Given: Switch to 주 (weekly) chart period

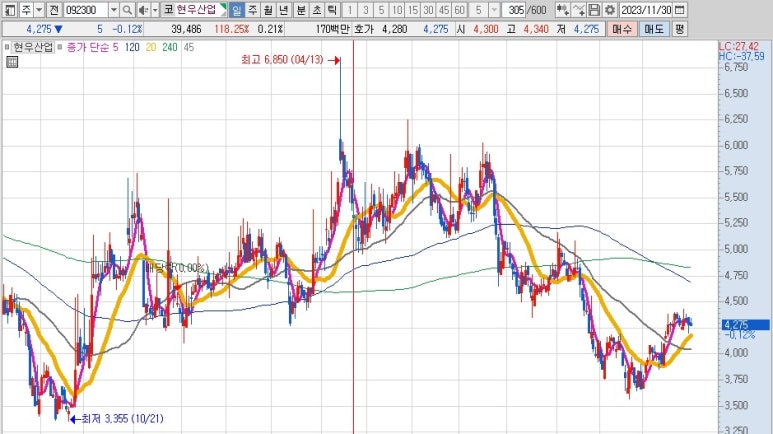Looking at the screenshot, I should click(x=252, y=9).
